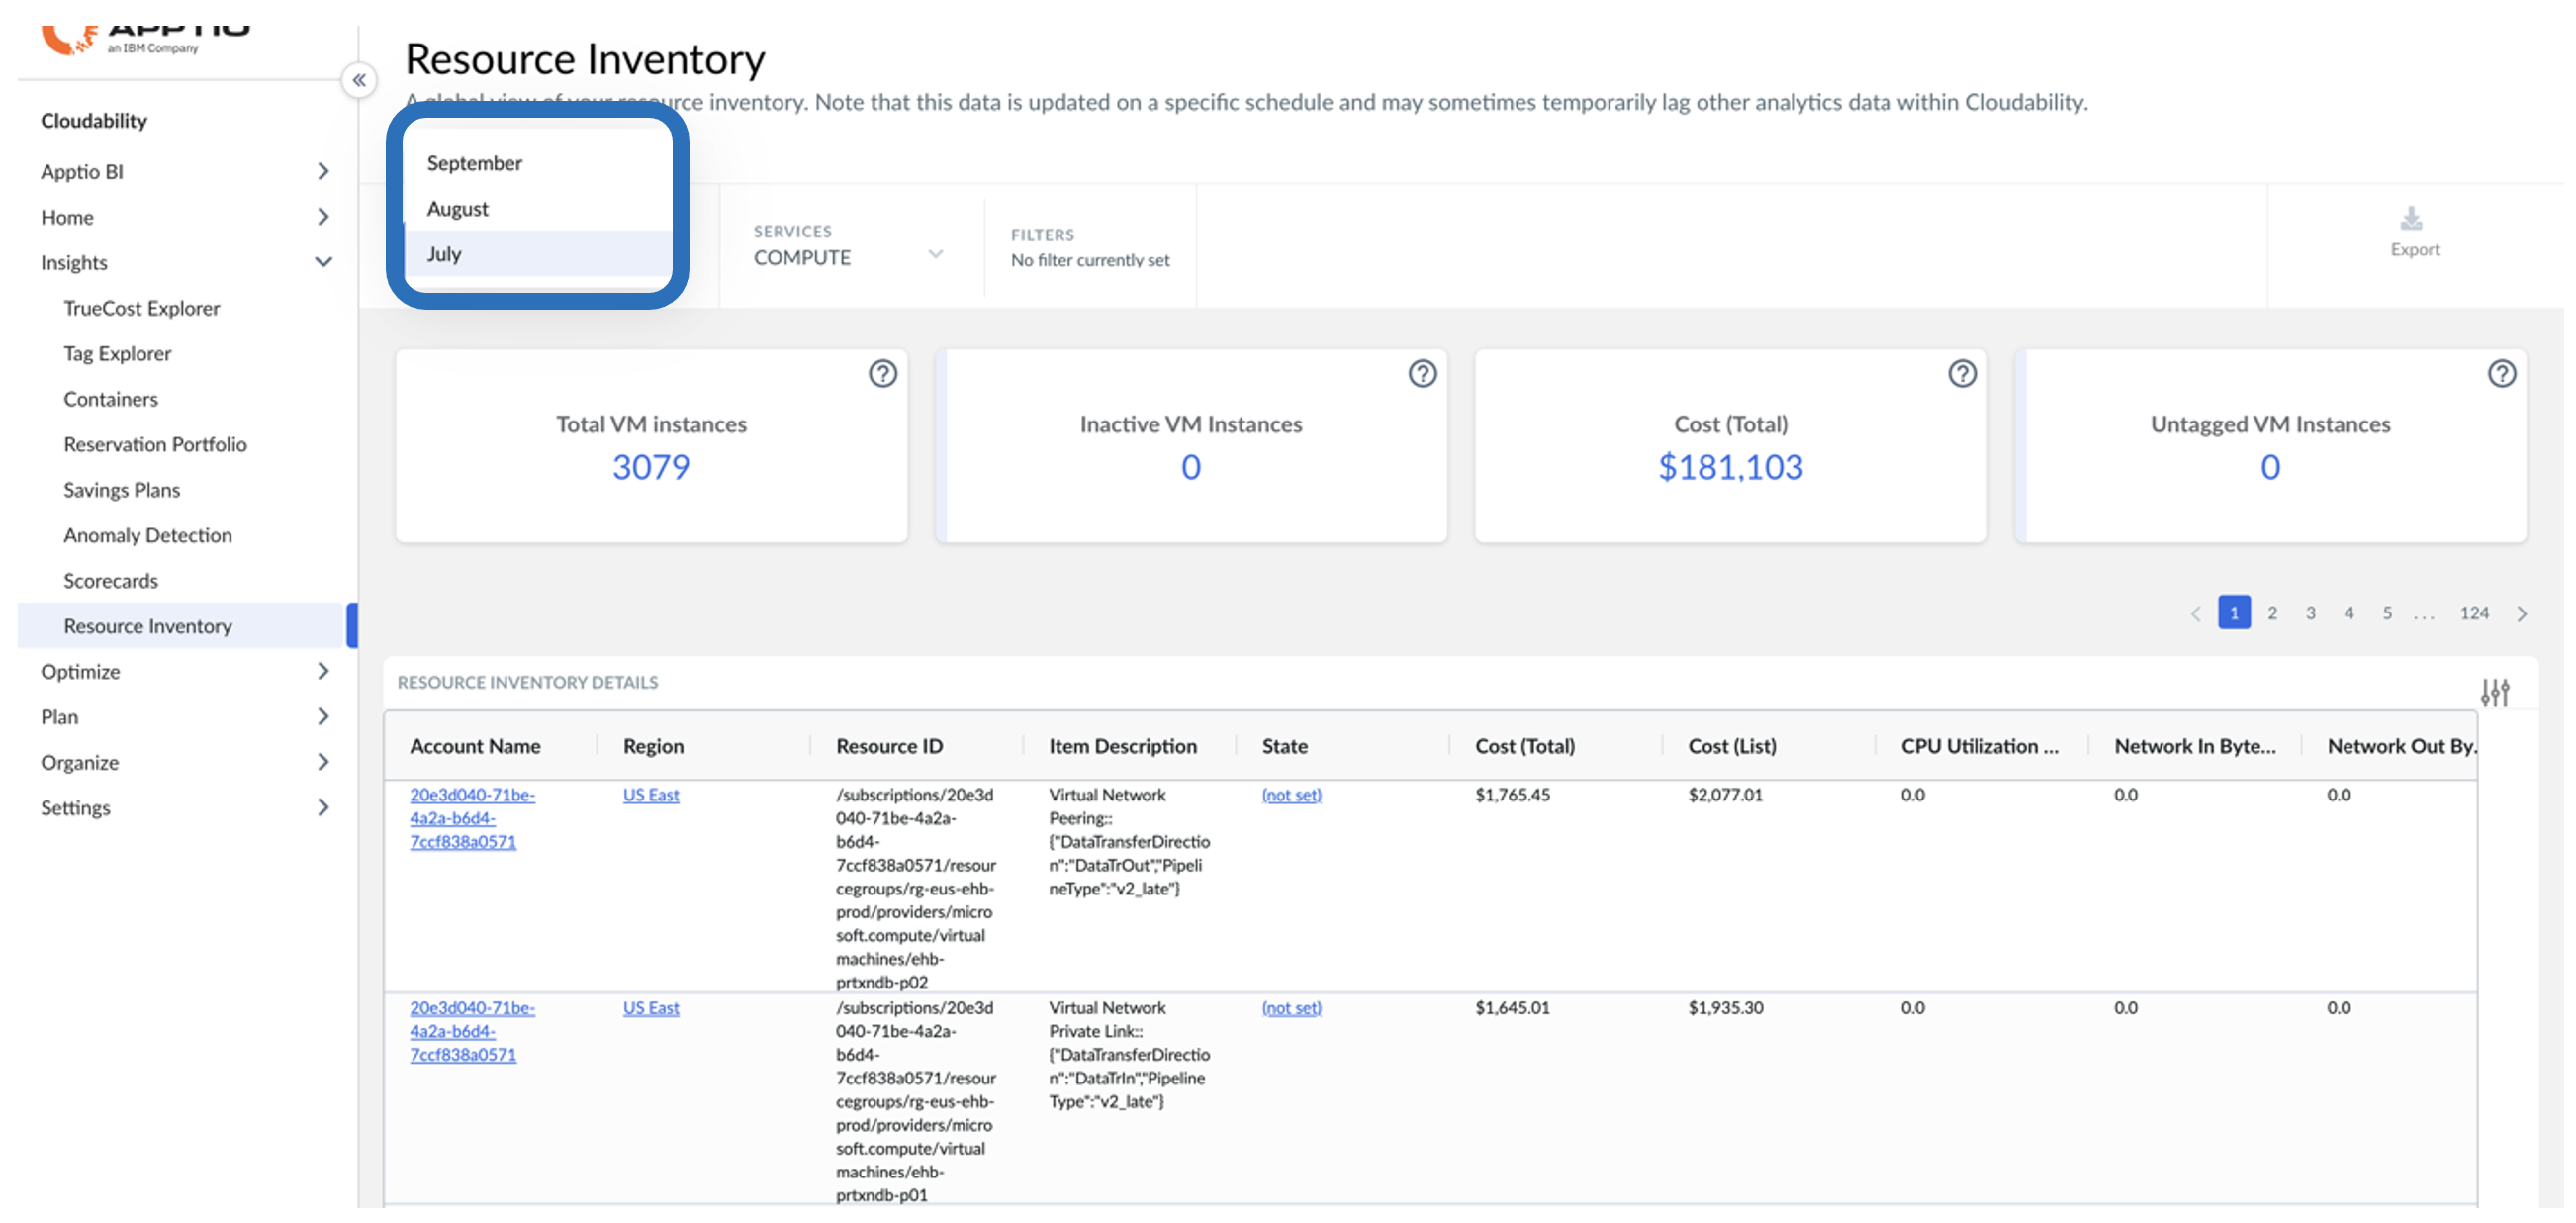Click (not set) state in first row
Screen dimensions: 2576x1223
1291,795
